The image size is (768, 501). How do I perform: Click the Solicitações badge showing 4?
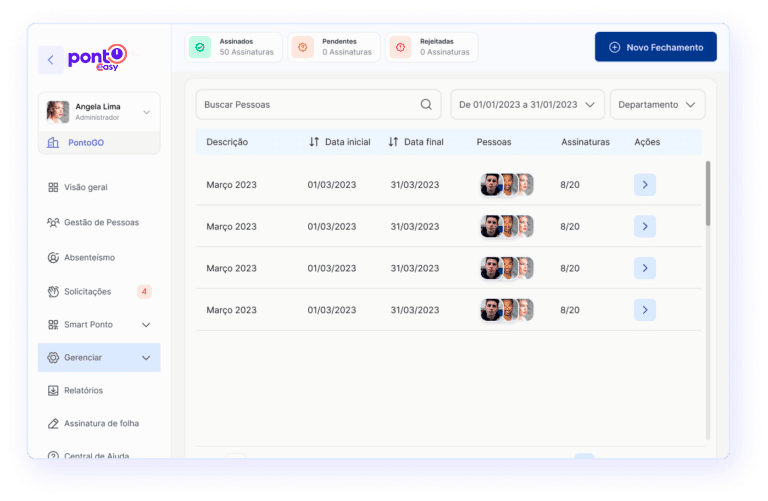pyautogui.click(x=144, y=291)
